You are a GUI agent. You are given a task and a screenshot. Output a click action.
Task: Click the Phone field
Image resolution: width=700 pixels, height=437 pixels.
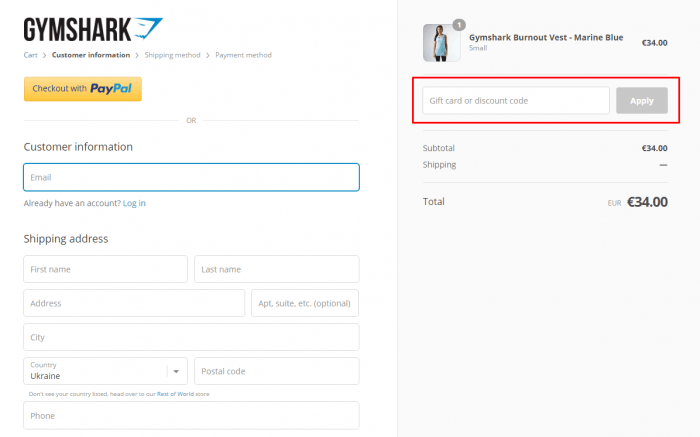tap(191, 416)
